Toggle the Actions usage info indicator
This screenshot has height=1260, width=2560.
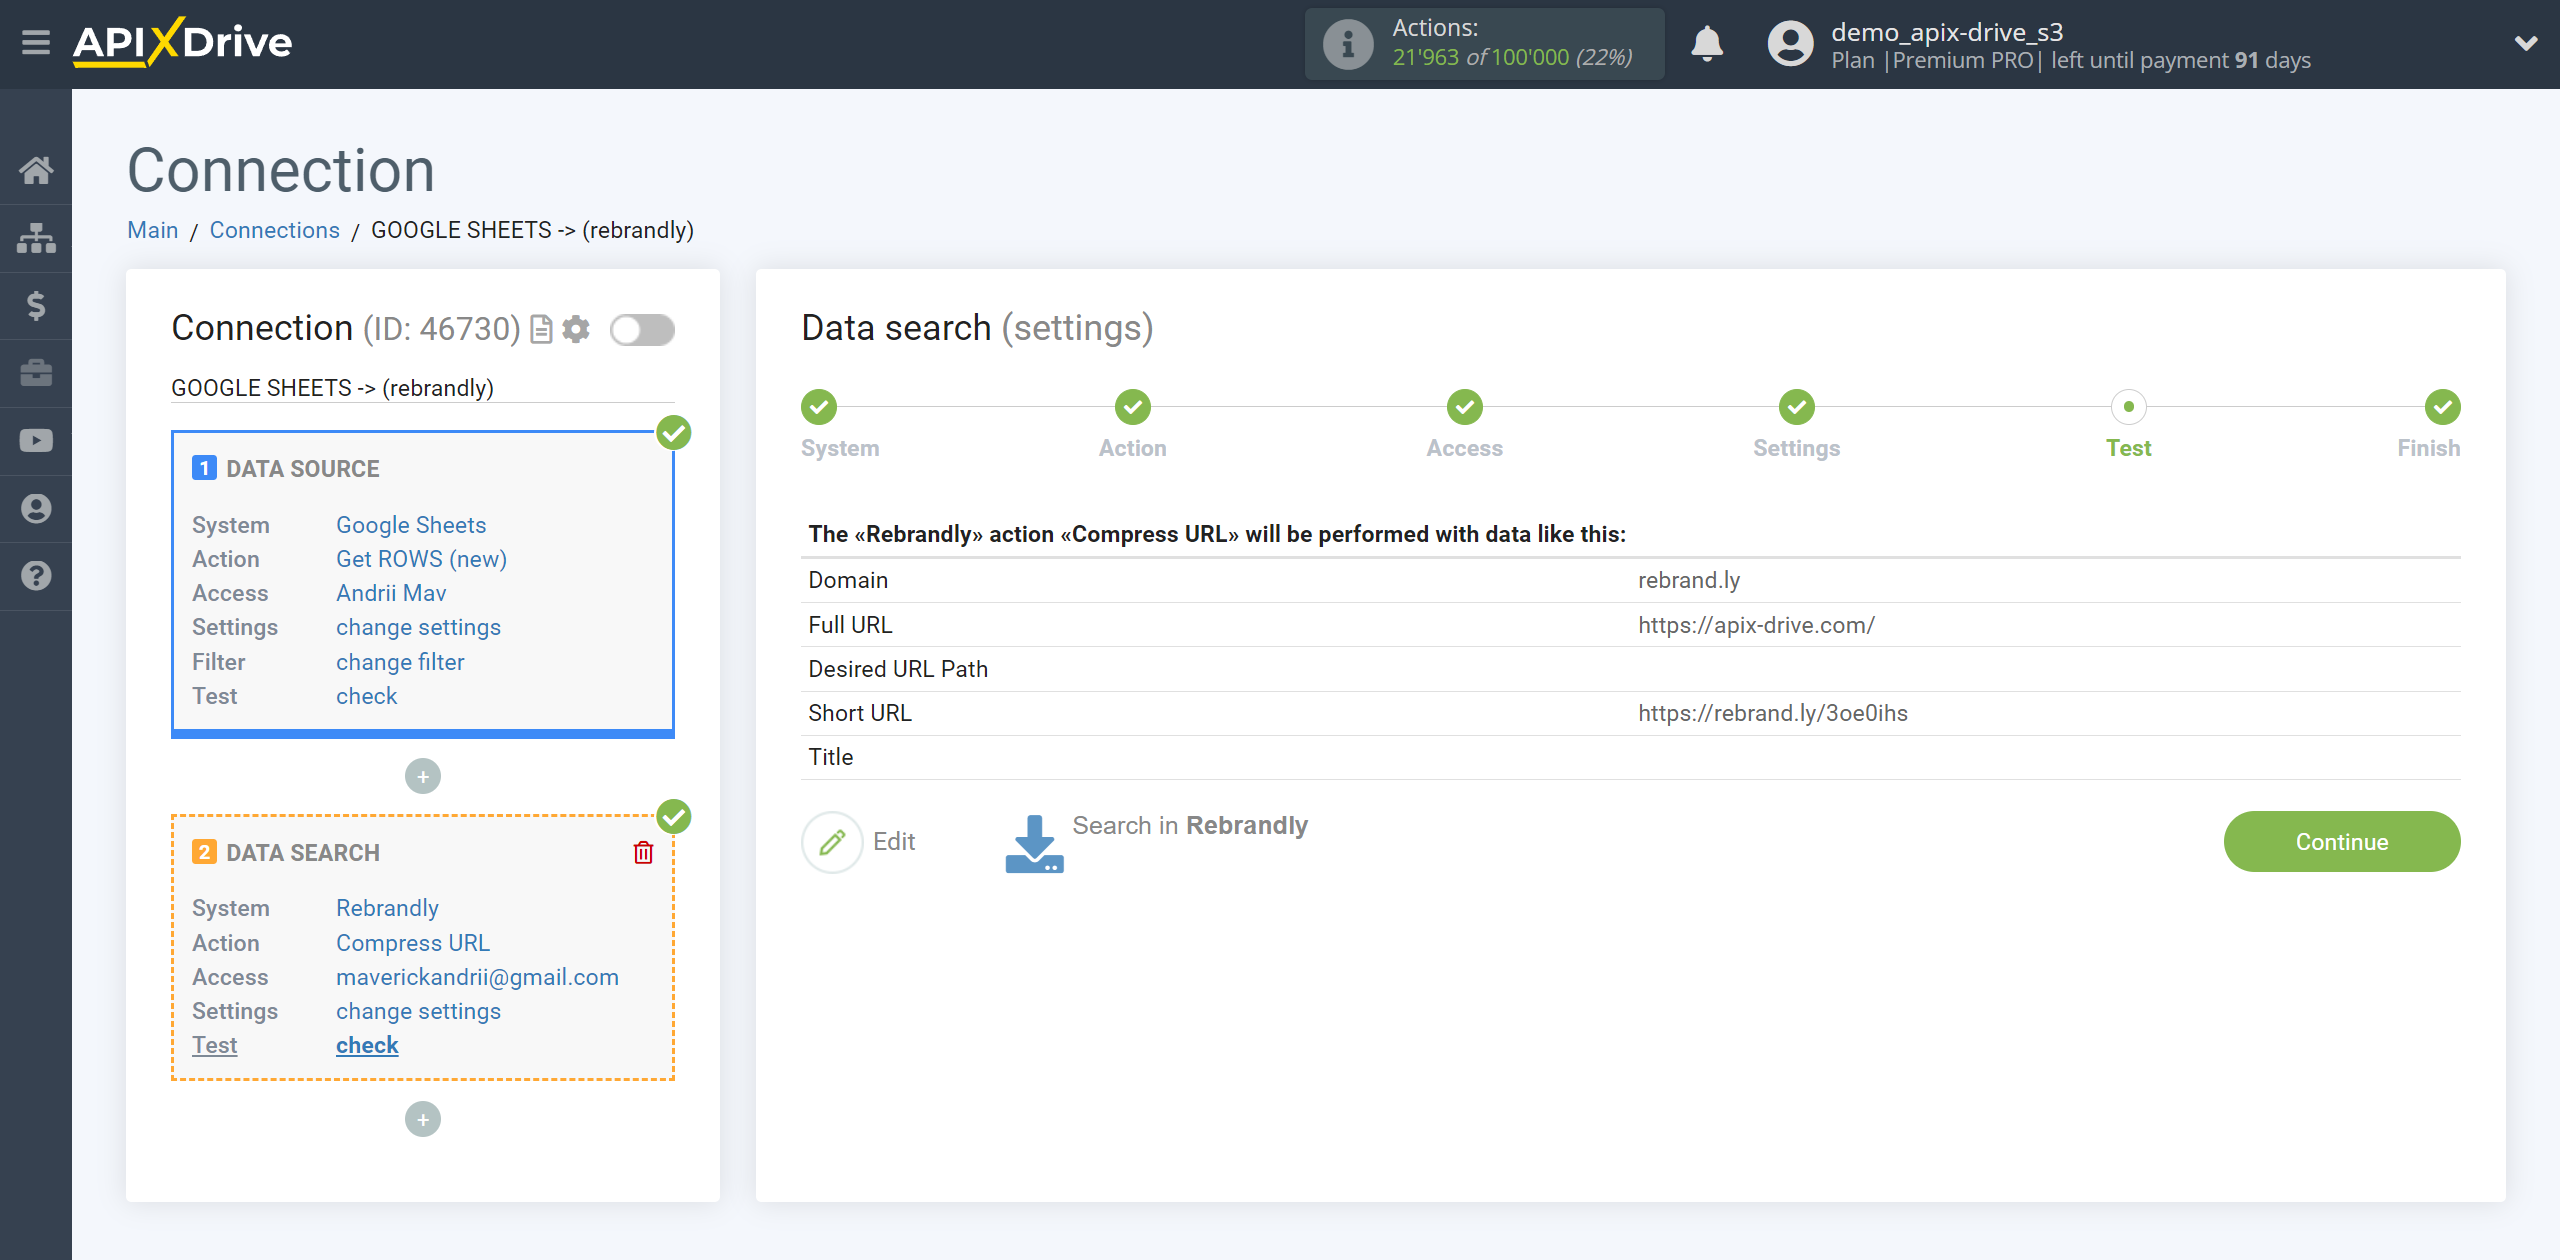pos(1349,44)
